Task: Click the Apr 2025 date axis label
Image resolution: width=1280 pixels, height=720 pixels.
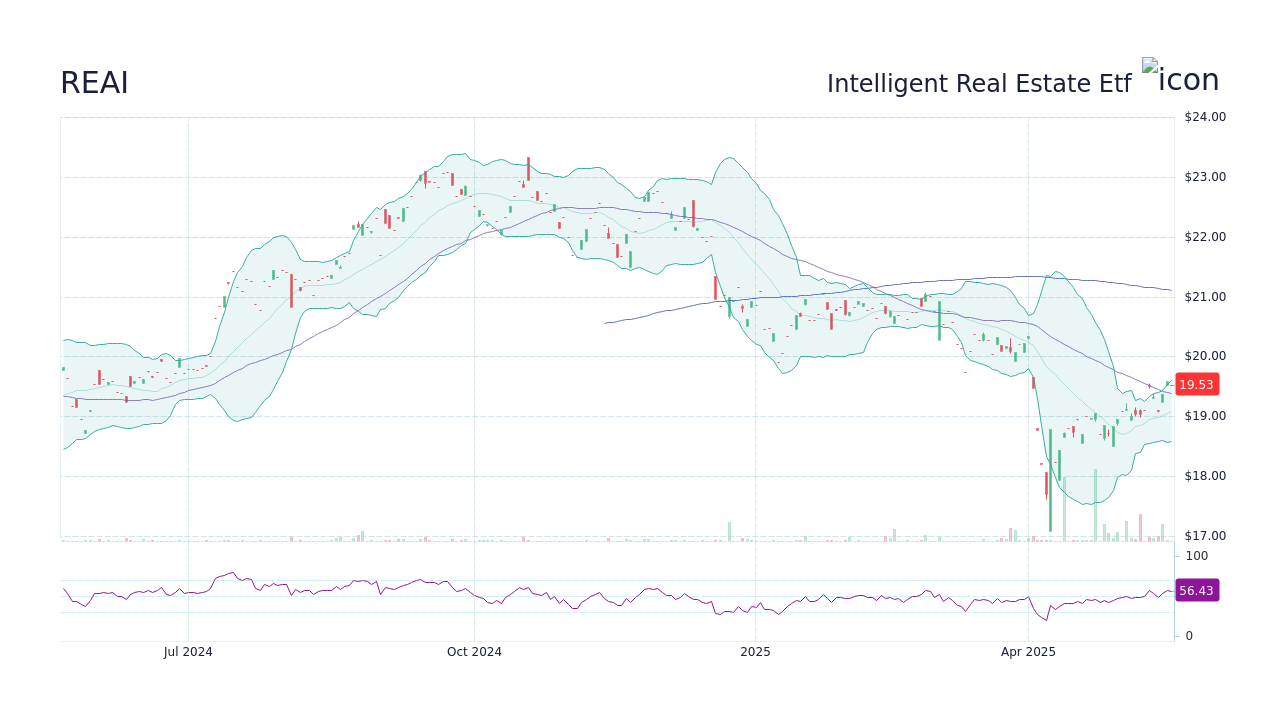Action: pyautogui.click(x=1028, y=652)
